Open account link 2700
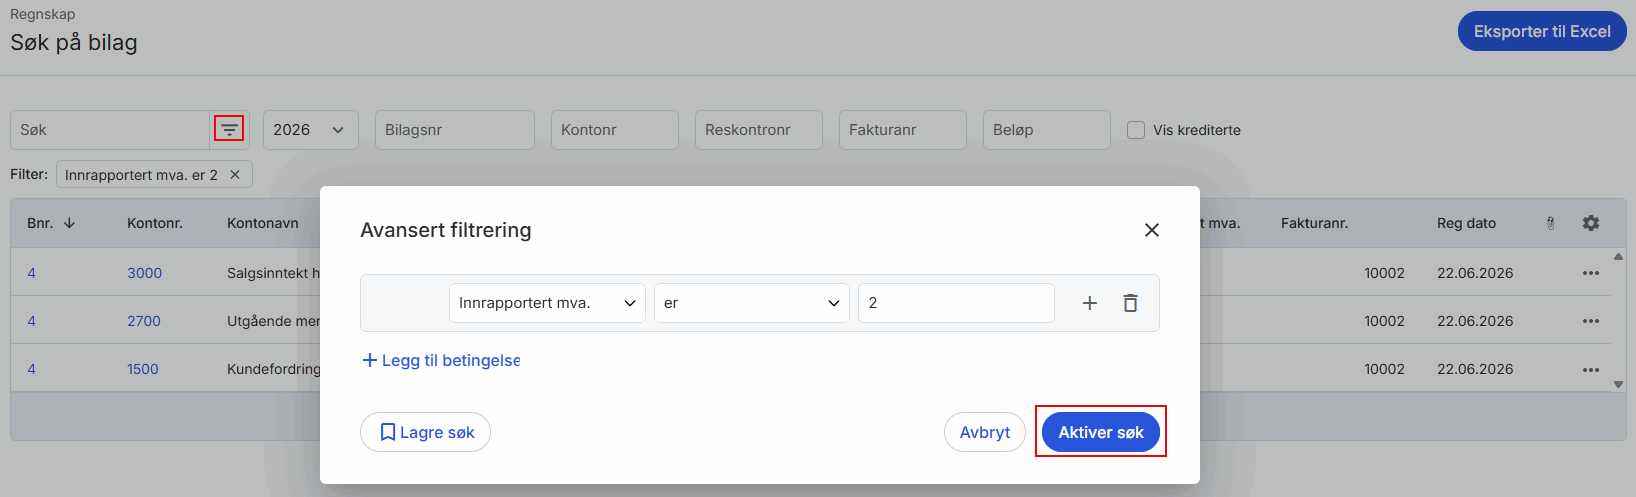1636x497 pixels. click(144, 321)
